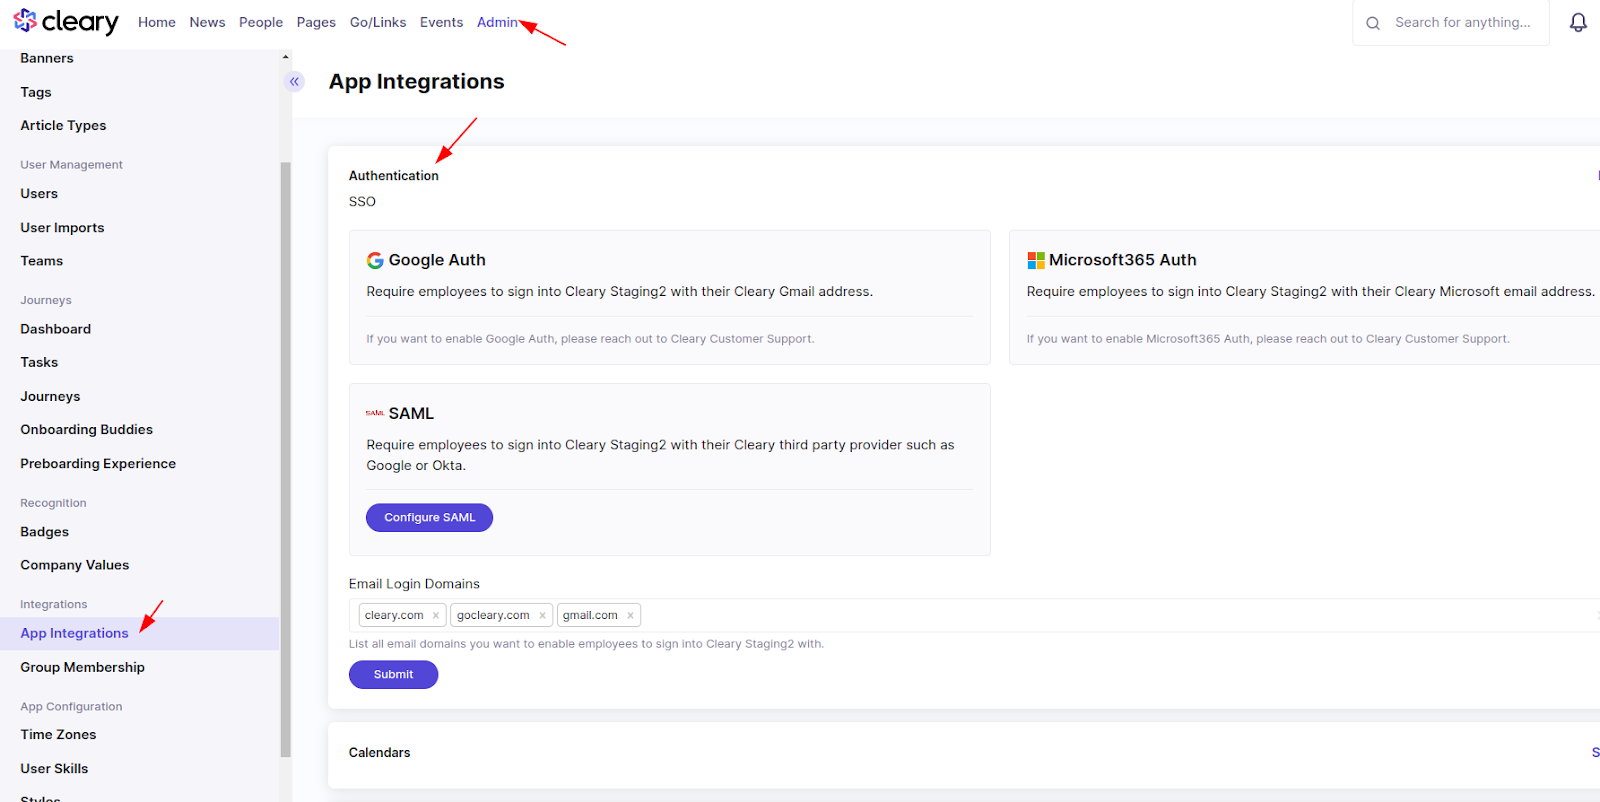Open Badges under Recognition
This screenshot has height=802, width=1600.
point(45,532)
